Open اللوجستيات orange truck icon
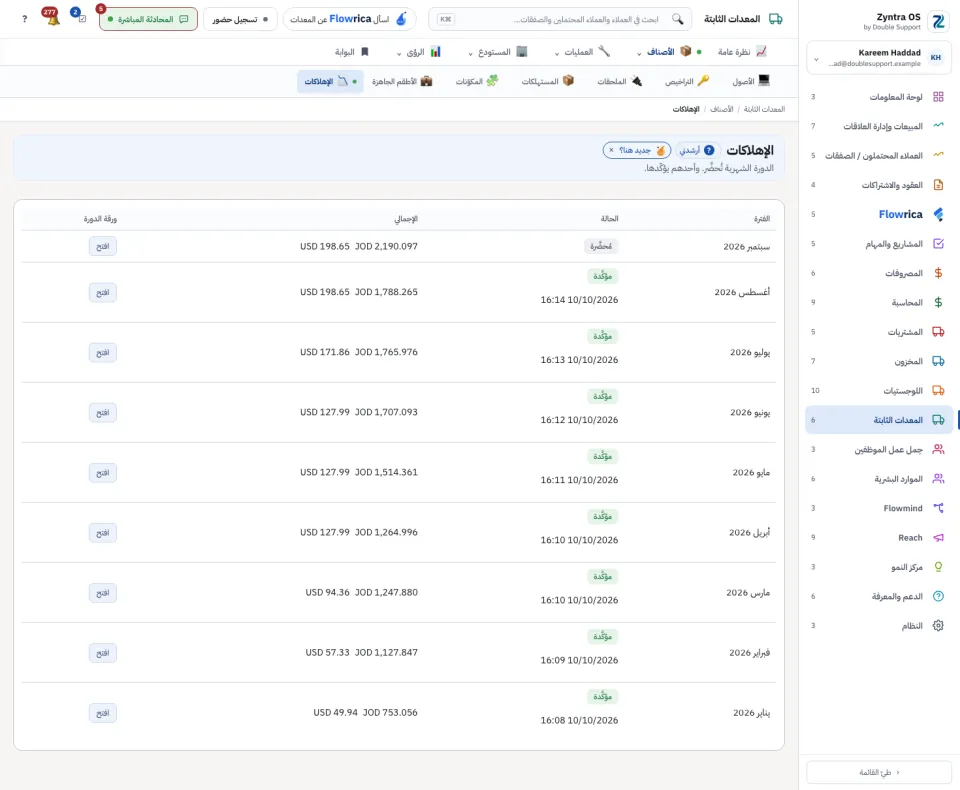The height and width of the screenshot is (790, 960). (x=938, y=391)
